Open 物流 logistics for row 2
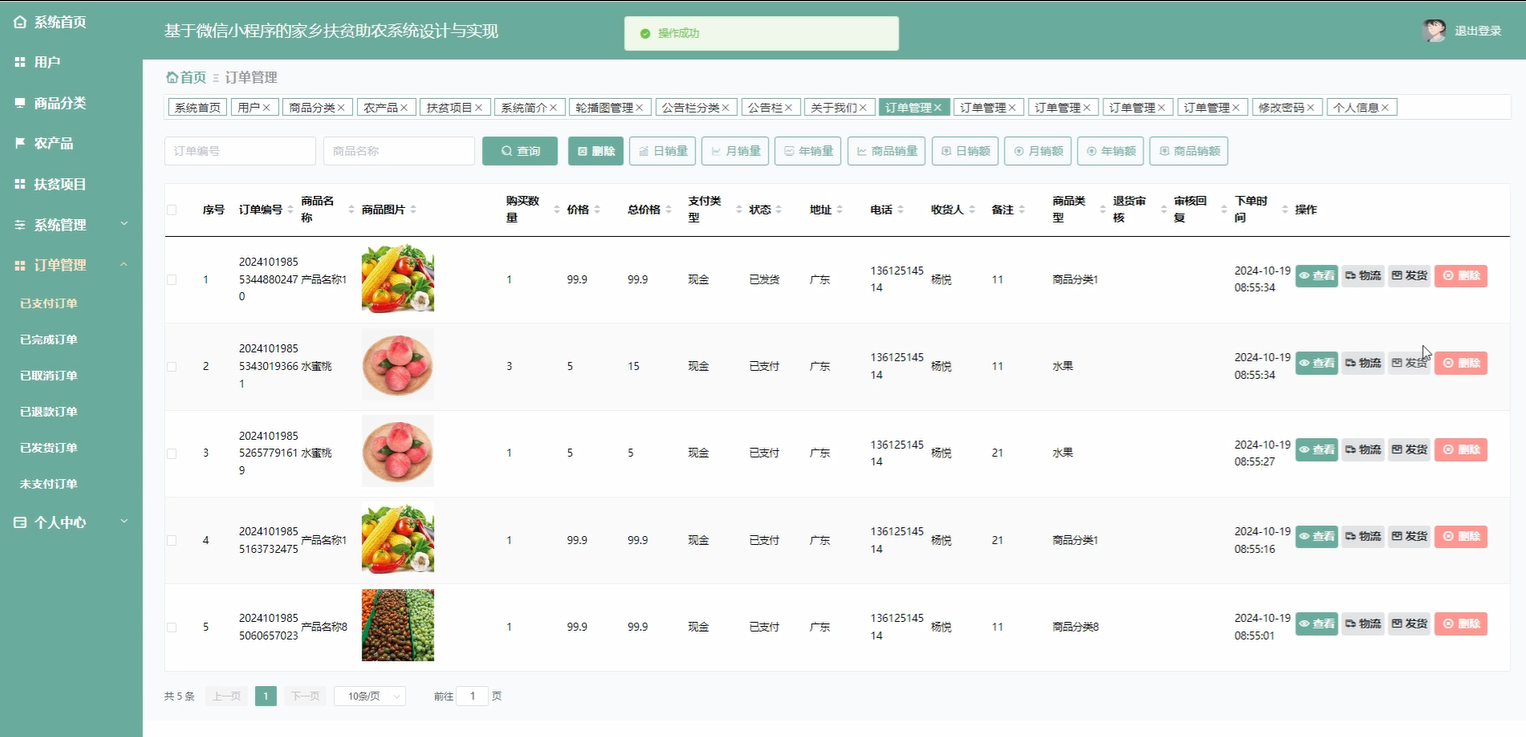1526x737 pixels. tap(1362, 363)
